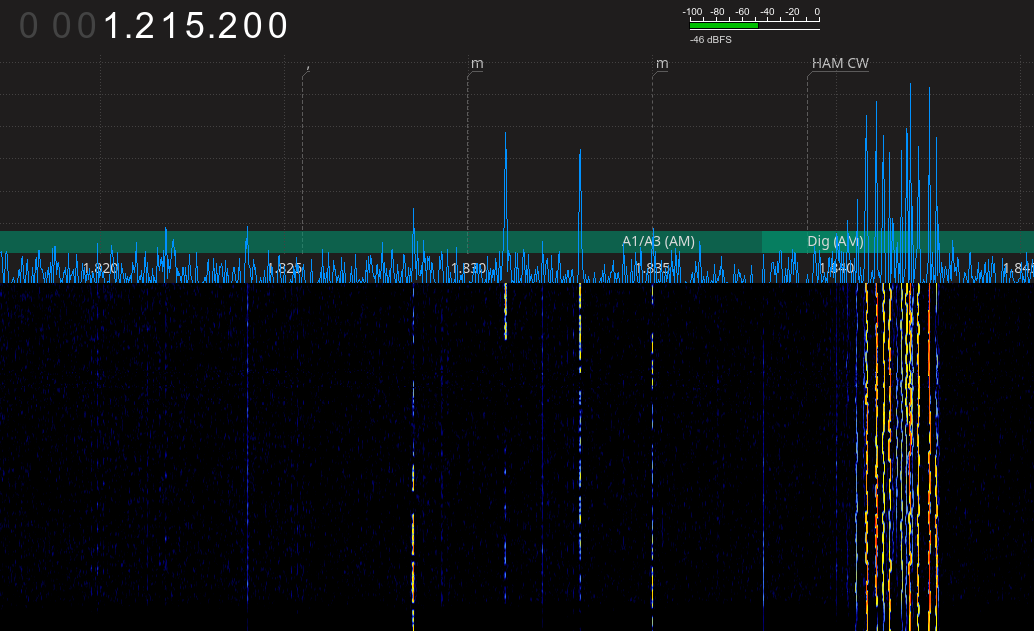Click the -100 mark on the signal meter scale

click(x=692, y=12)
